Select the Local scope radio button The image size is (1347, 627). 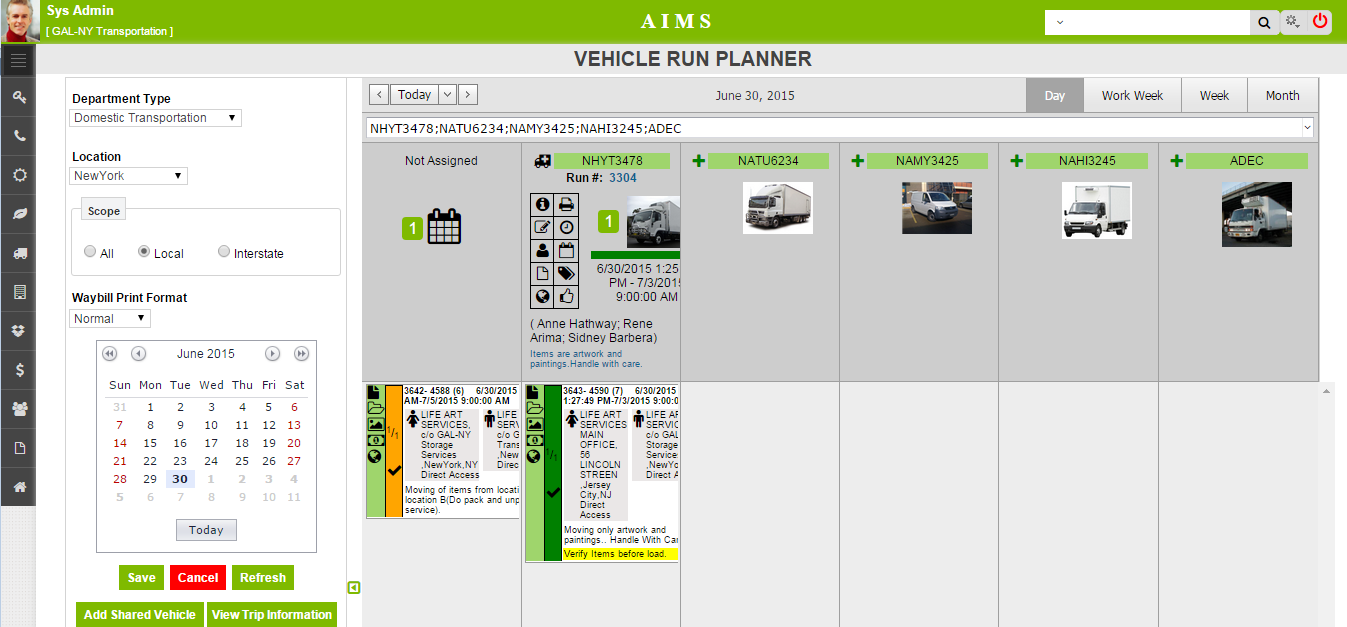coord(144,252)
